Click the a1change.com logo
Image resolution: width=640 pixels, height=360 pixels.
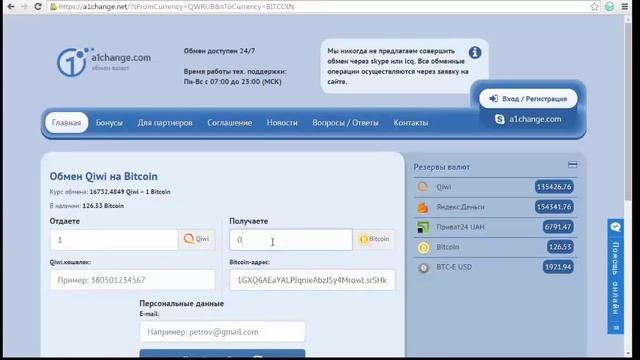coord(104,62)
